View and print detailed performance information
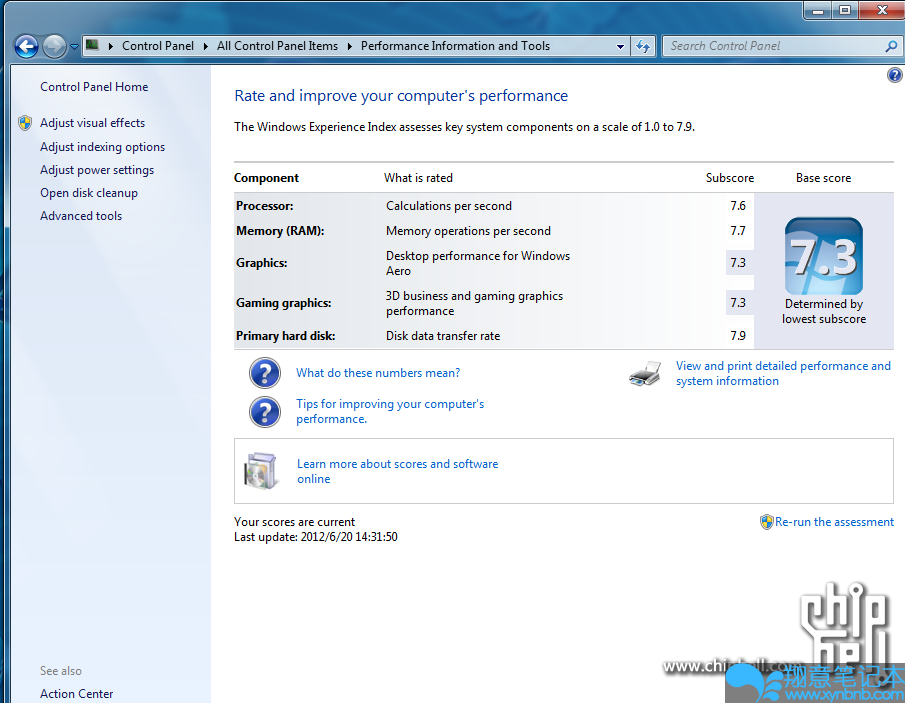The image size is (905, 703). (x=783, y=373)
